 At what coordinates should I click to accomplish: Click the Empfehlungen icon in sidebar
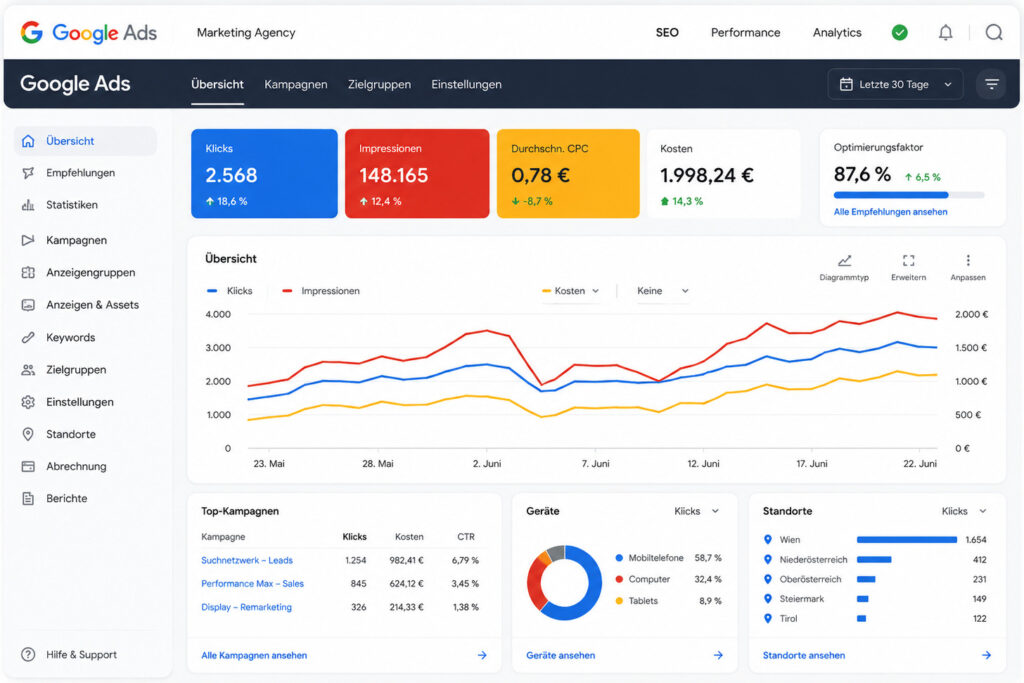(x=28, y=173)
